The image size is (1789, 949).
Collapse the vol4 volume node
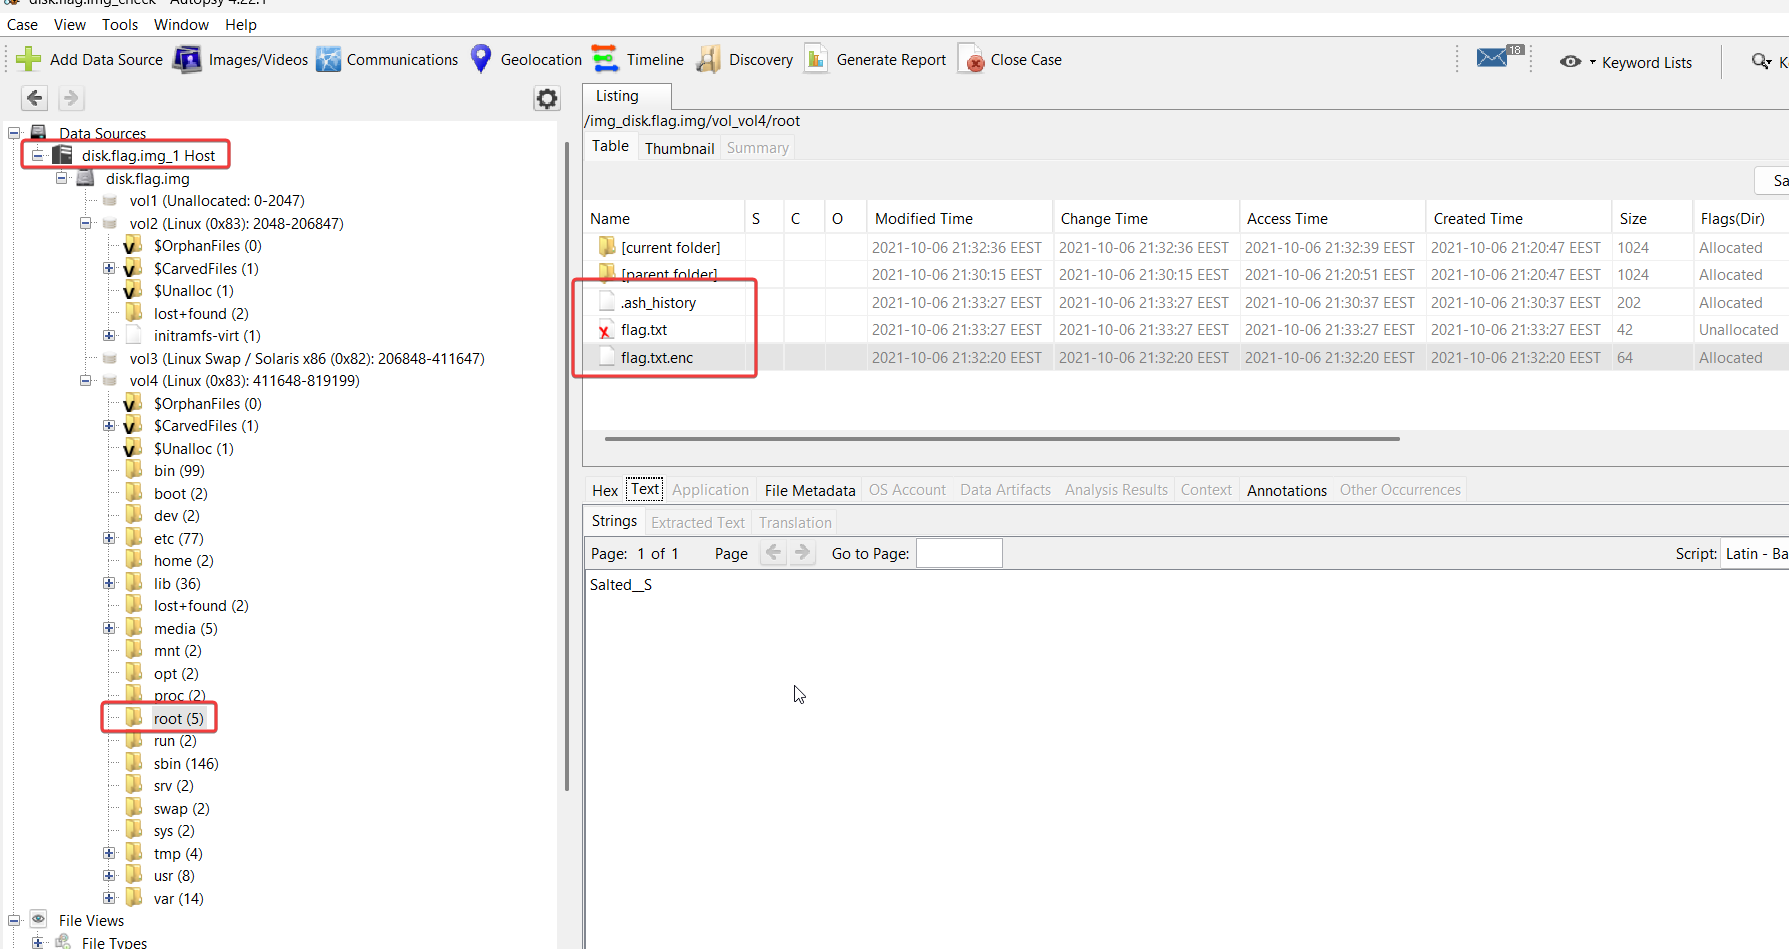pos(86,381)
